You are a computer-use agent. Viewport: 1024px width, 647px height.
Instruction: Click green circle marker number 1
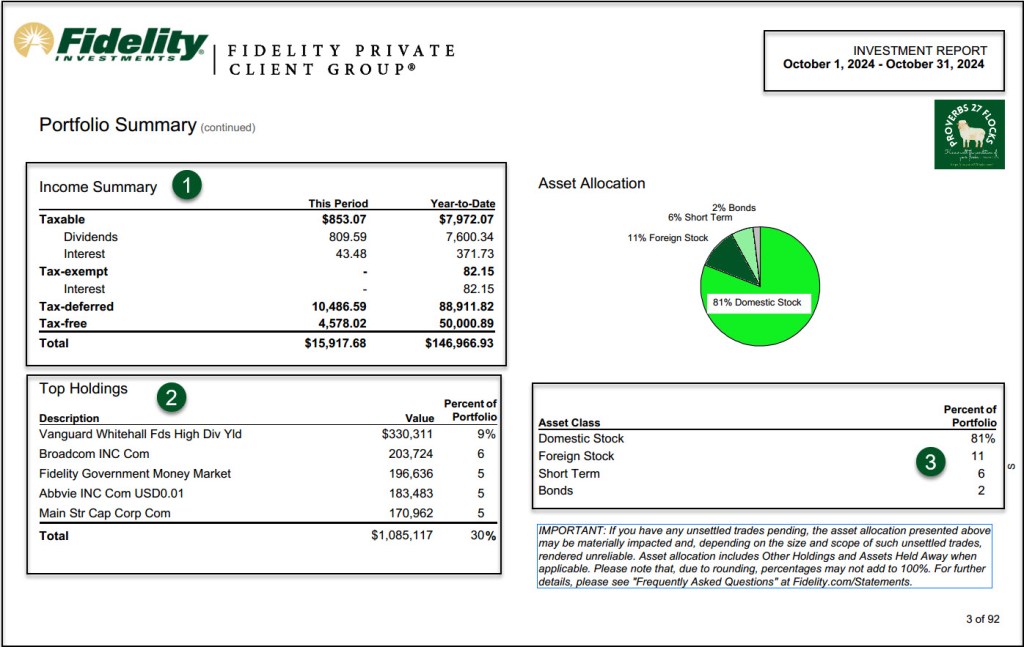coord(187,186)
